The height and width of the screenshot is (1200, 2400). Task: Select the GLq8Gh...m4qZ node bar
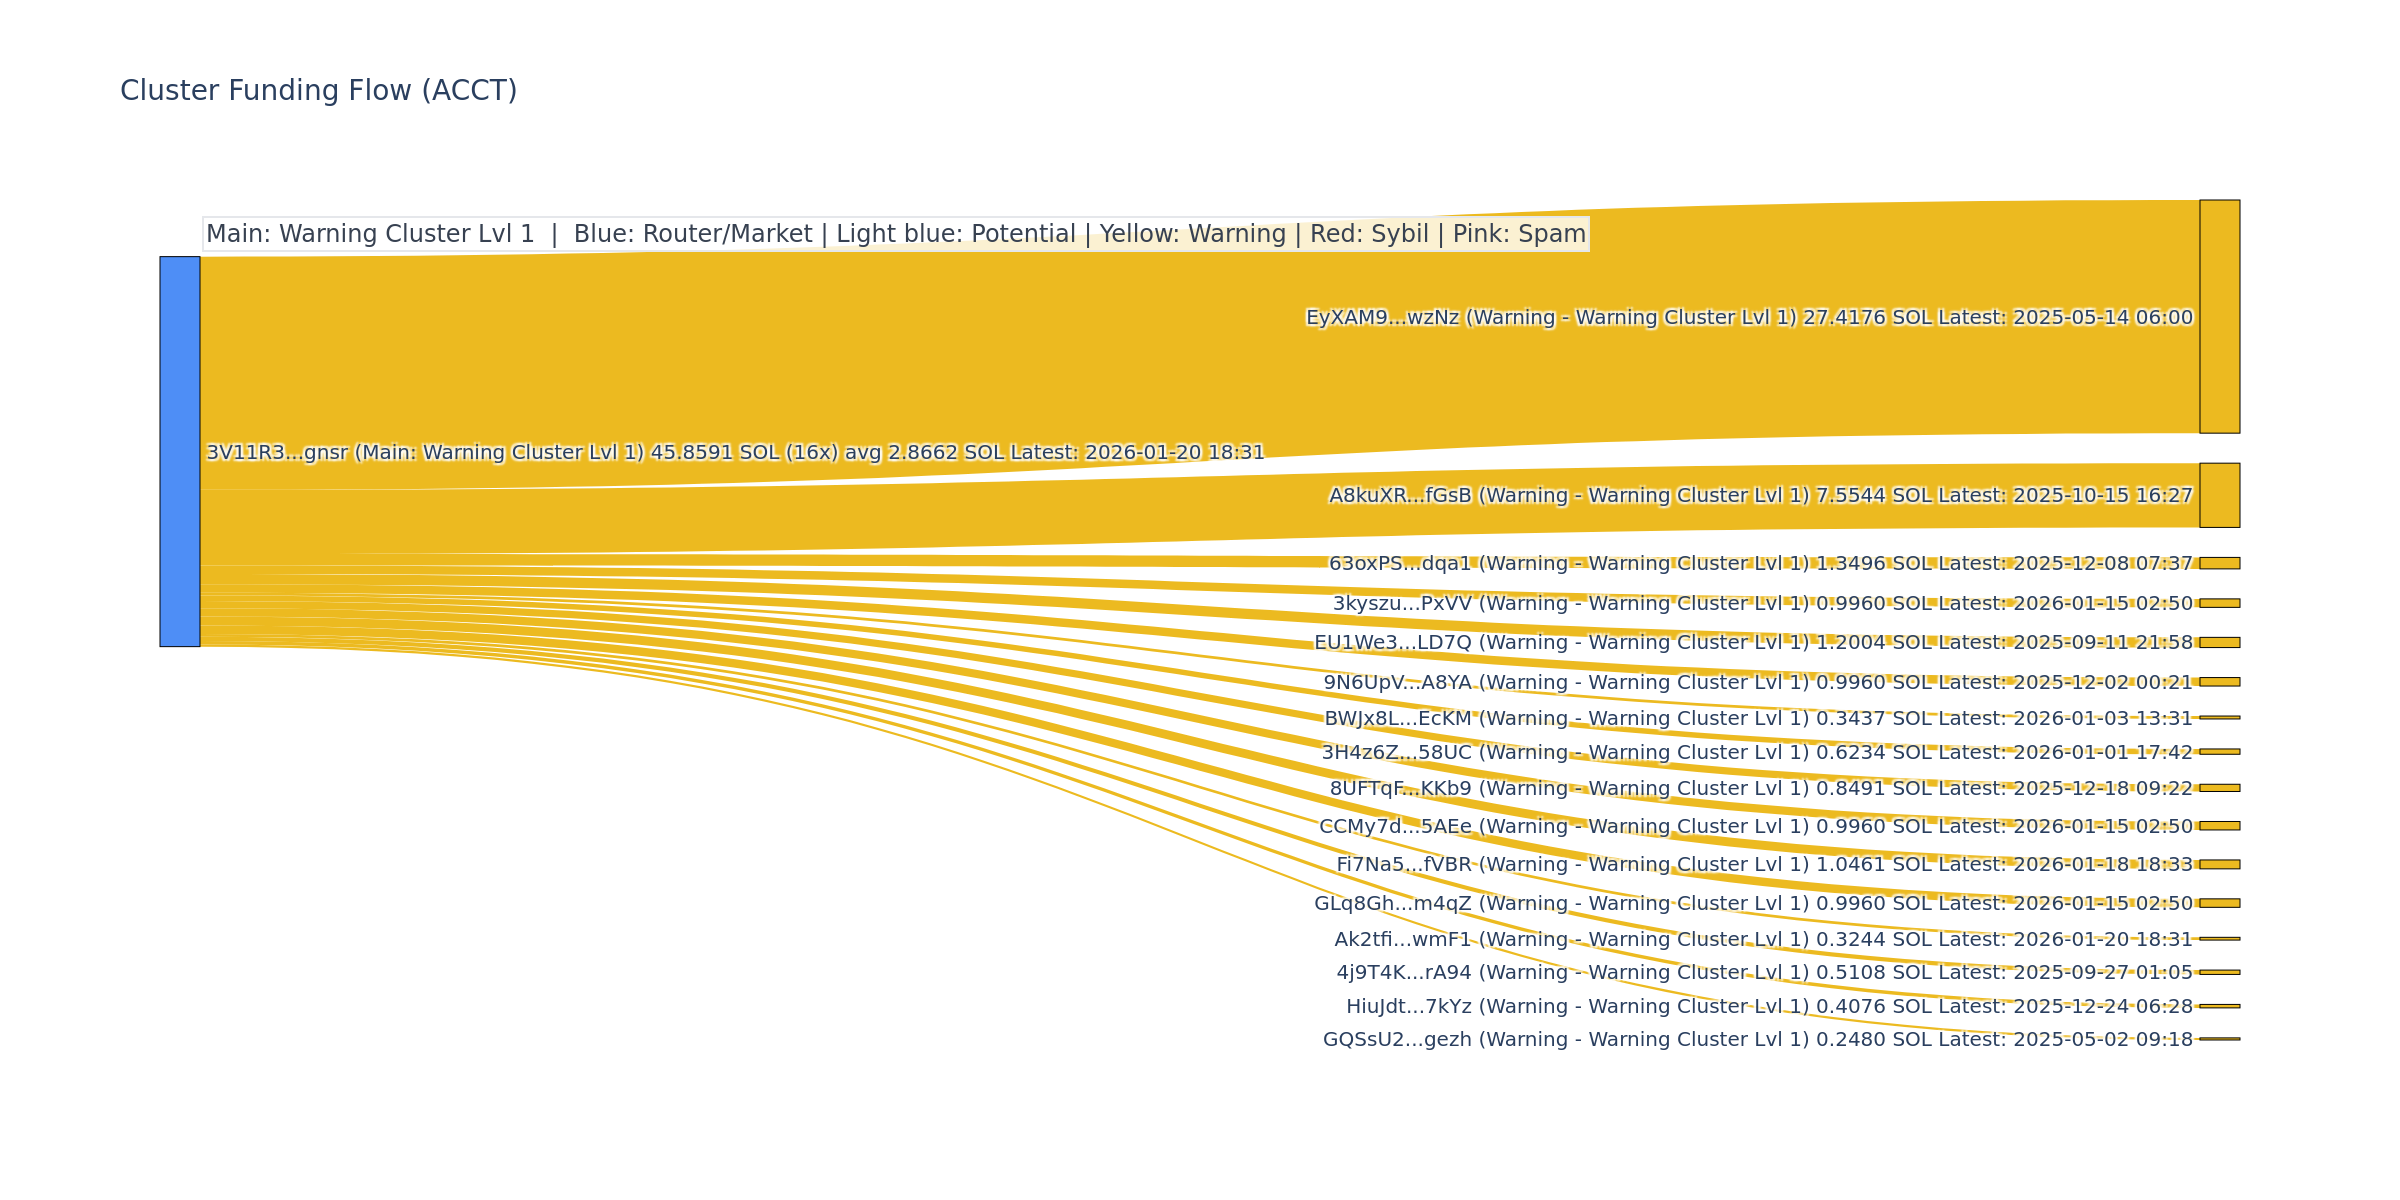(2219, 903)
